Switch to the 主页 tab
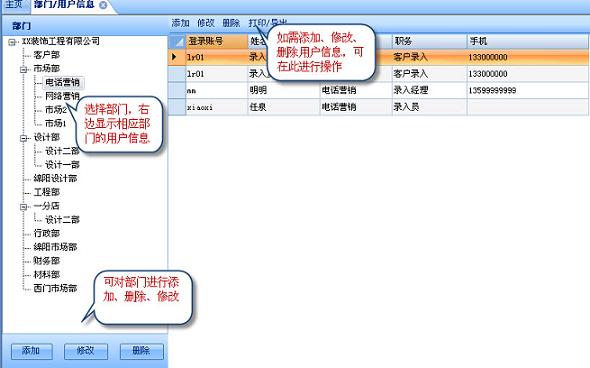This screenshot has width=590, height=368. (14, 5)
